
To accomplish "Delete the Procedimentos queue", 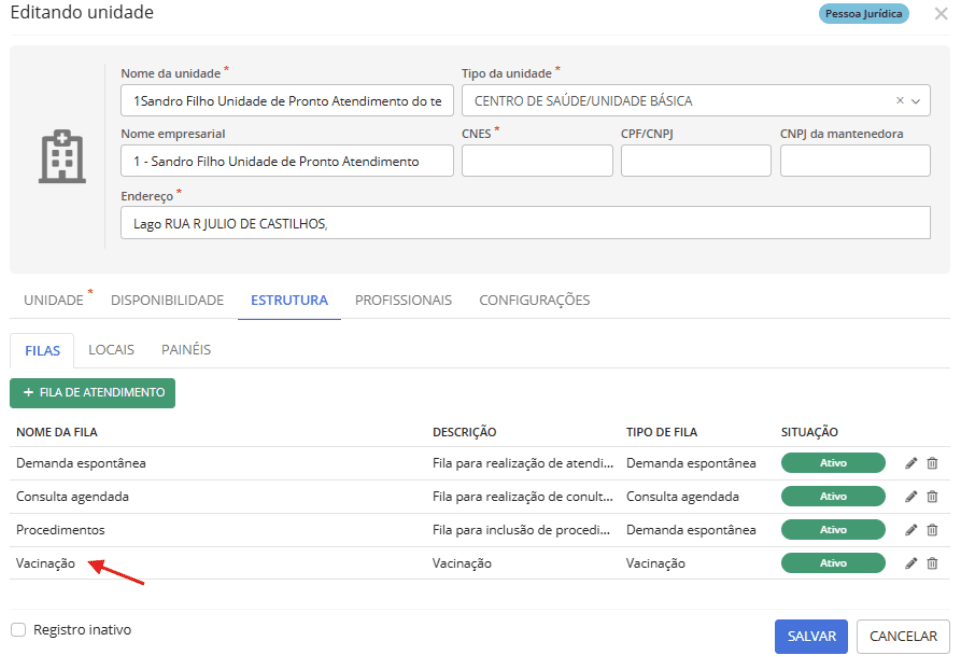I will (932, 530).
